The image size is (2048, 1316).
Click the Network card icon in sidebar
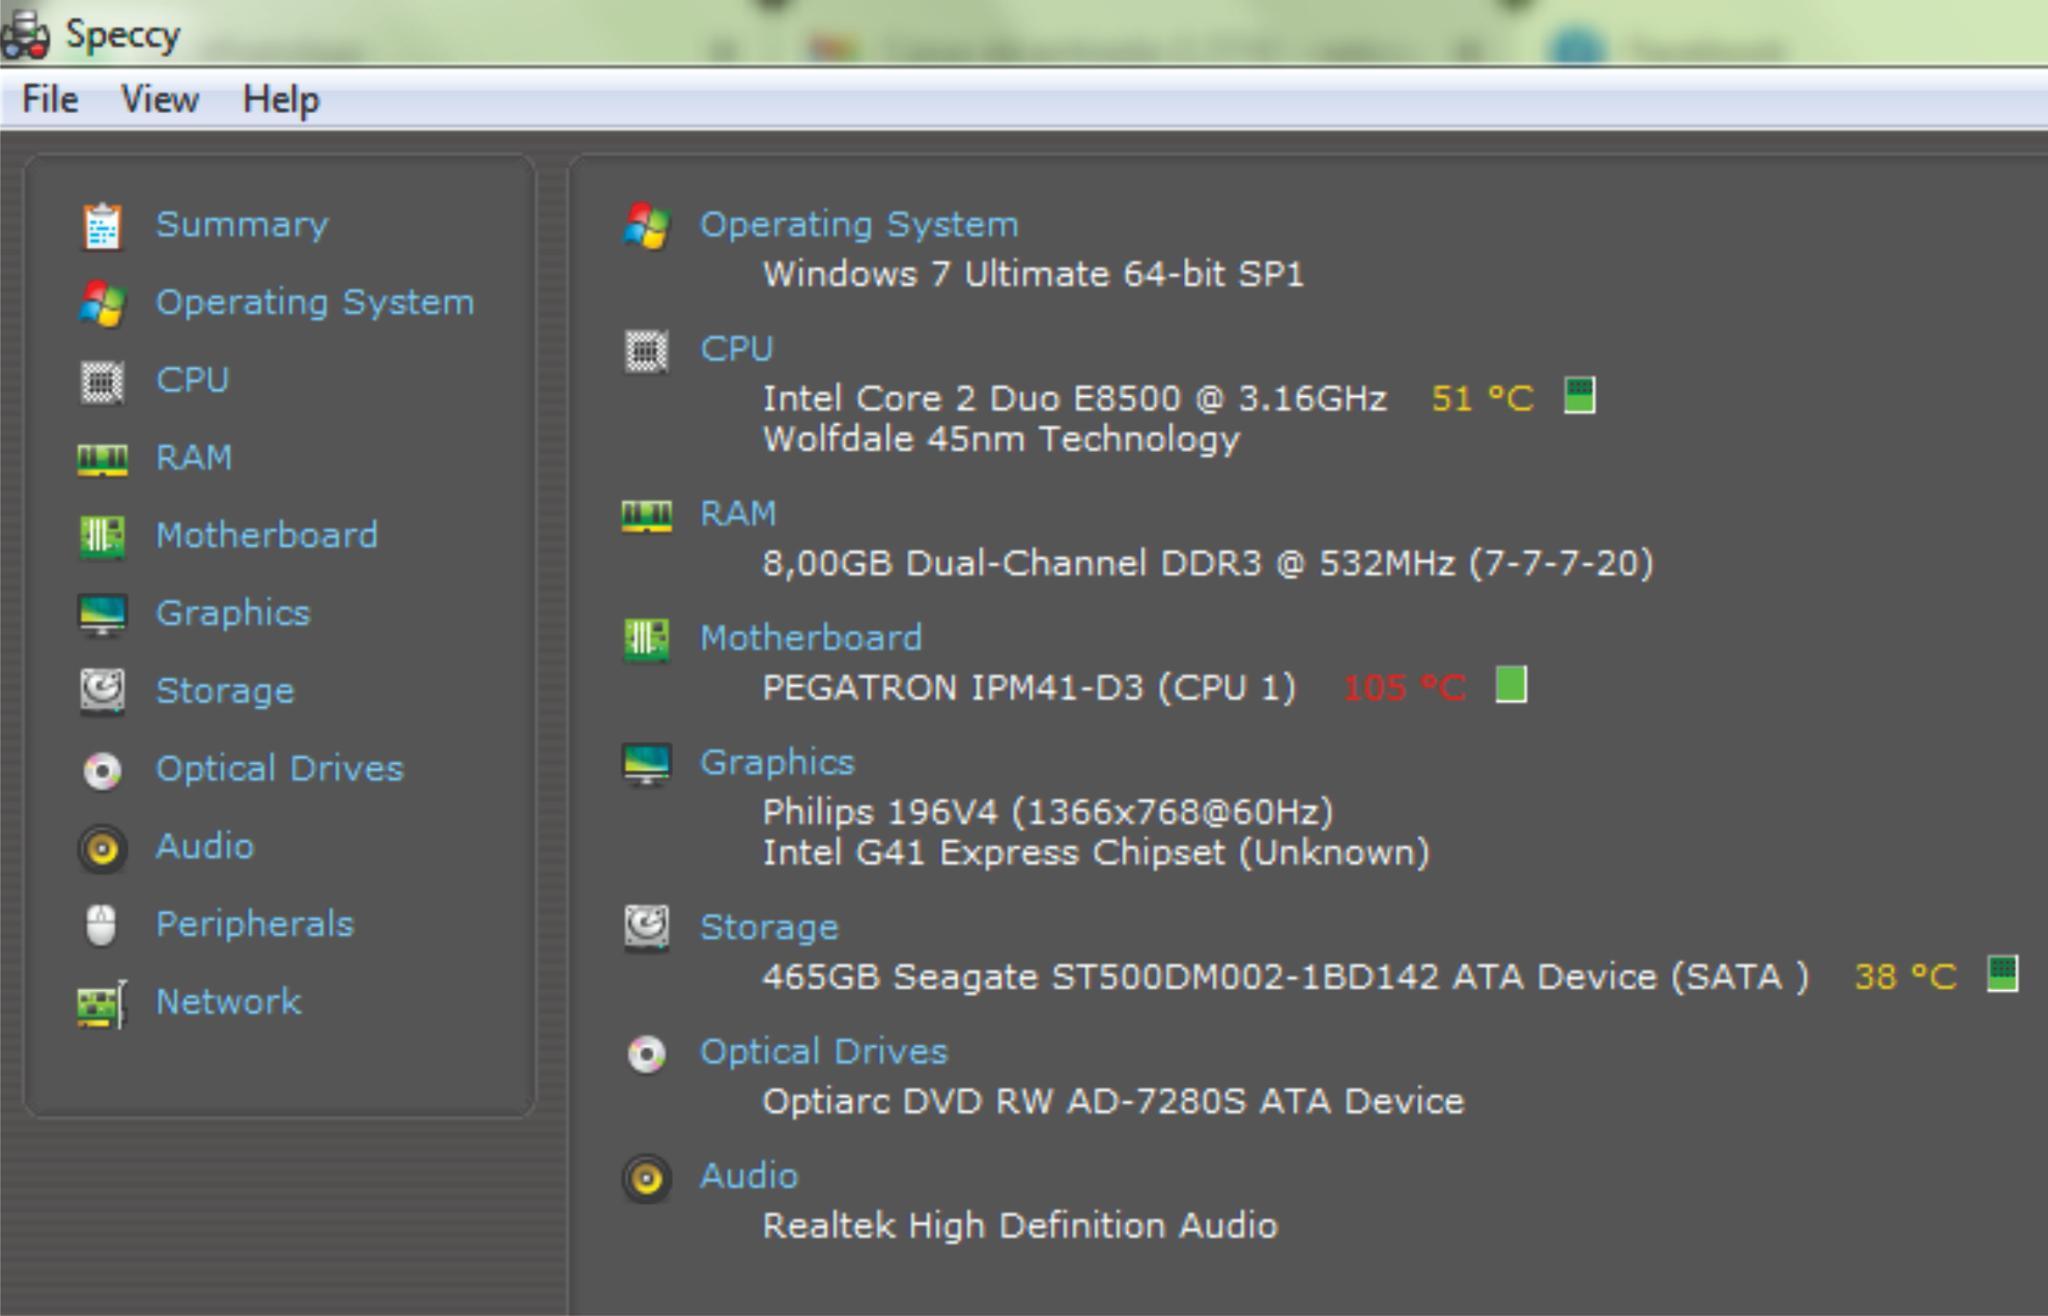(x=102, y=1003)
